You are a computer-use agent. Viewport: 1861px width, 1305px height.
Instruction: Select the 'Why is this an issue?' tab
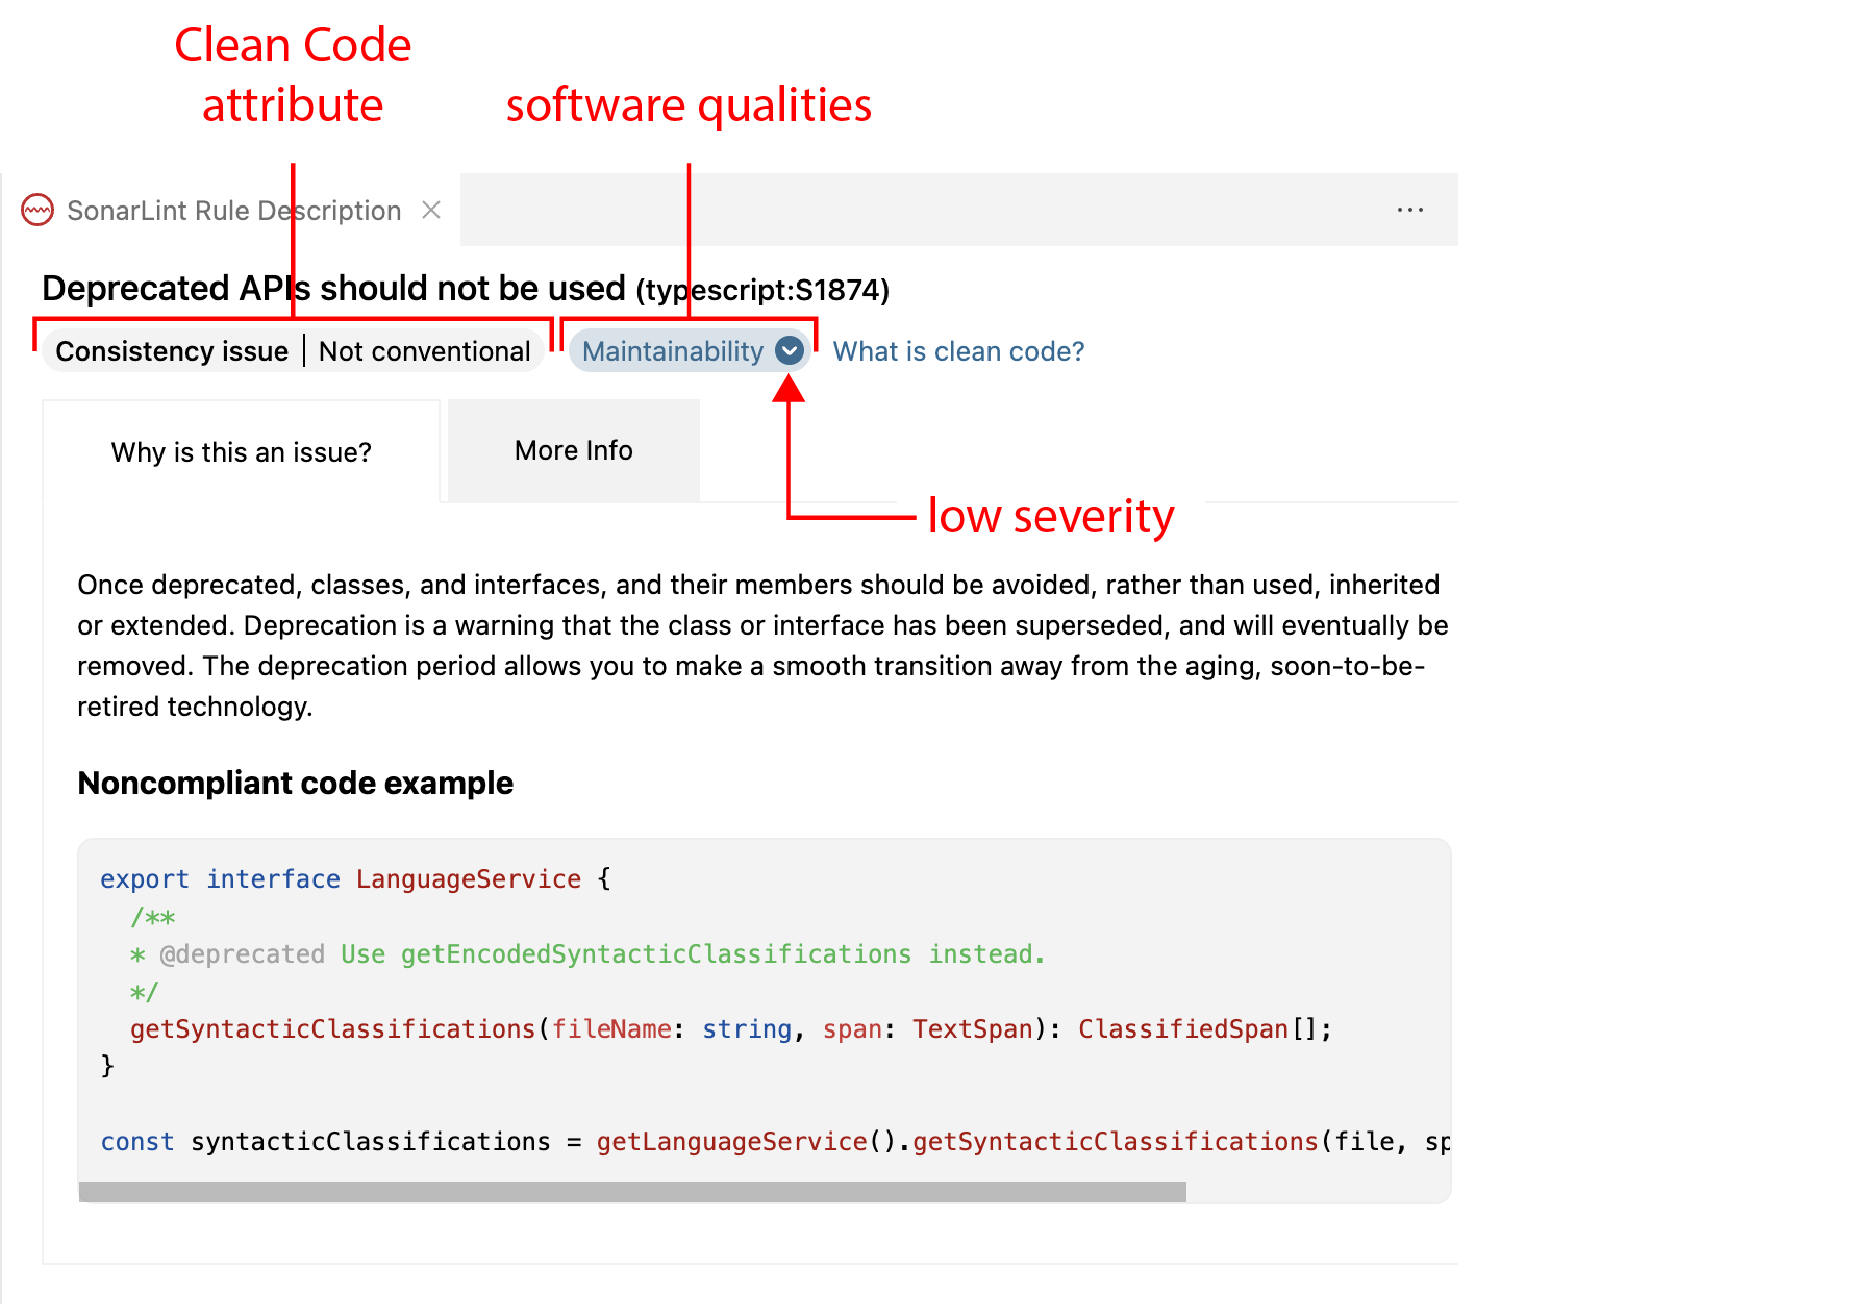point(241,452)
